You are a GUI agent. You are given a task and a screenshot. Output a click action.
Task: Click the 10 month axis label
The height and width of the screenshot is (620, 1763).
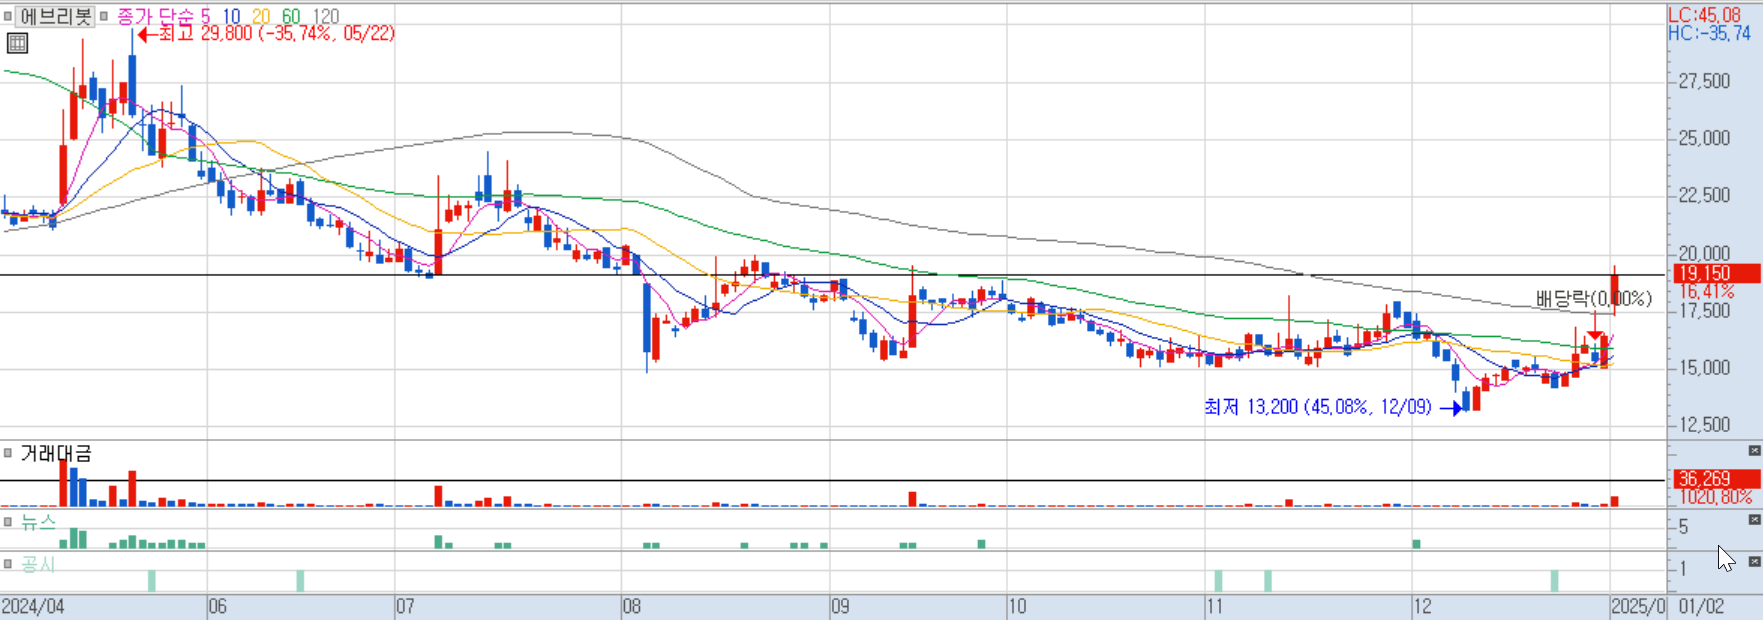pos(1017,607)
